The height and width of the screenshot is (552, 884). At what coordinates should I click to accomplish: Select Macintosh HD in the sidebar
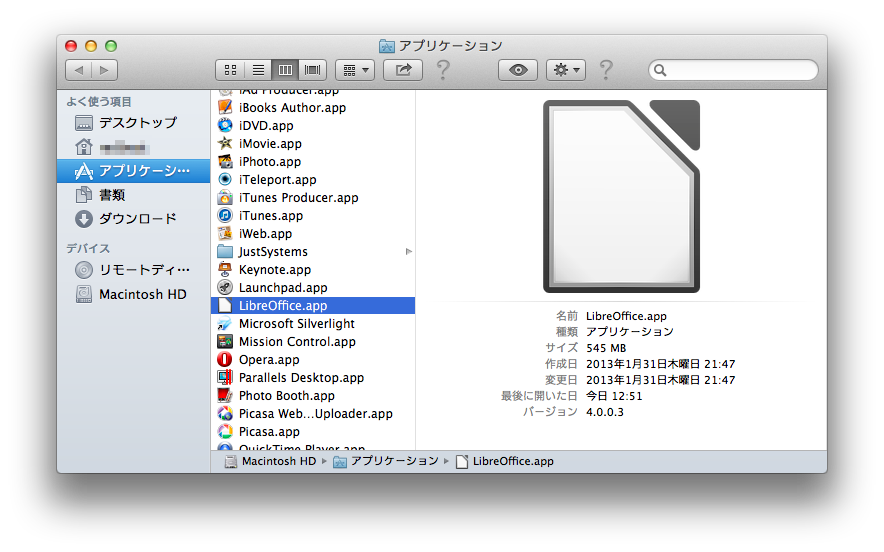coord(133,294)
